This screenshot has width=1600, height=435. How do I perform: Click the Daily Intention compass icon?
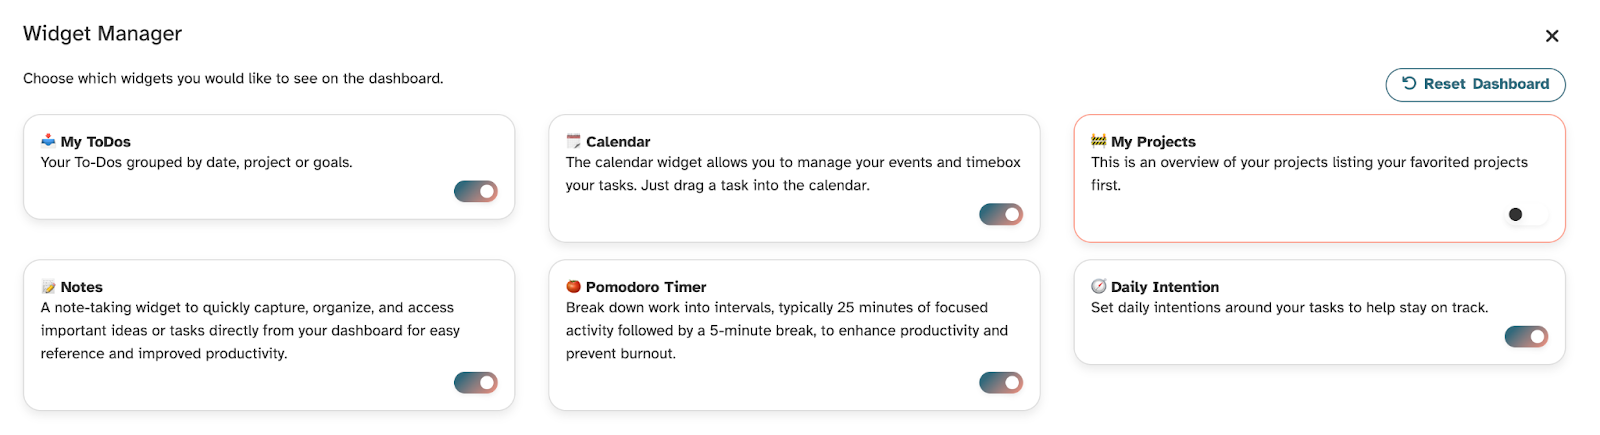click(1098, 287)
